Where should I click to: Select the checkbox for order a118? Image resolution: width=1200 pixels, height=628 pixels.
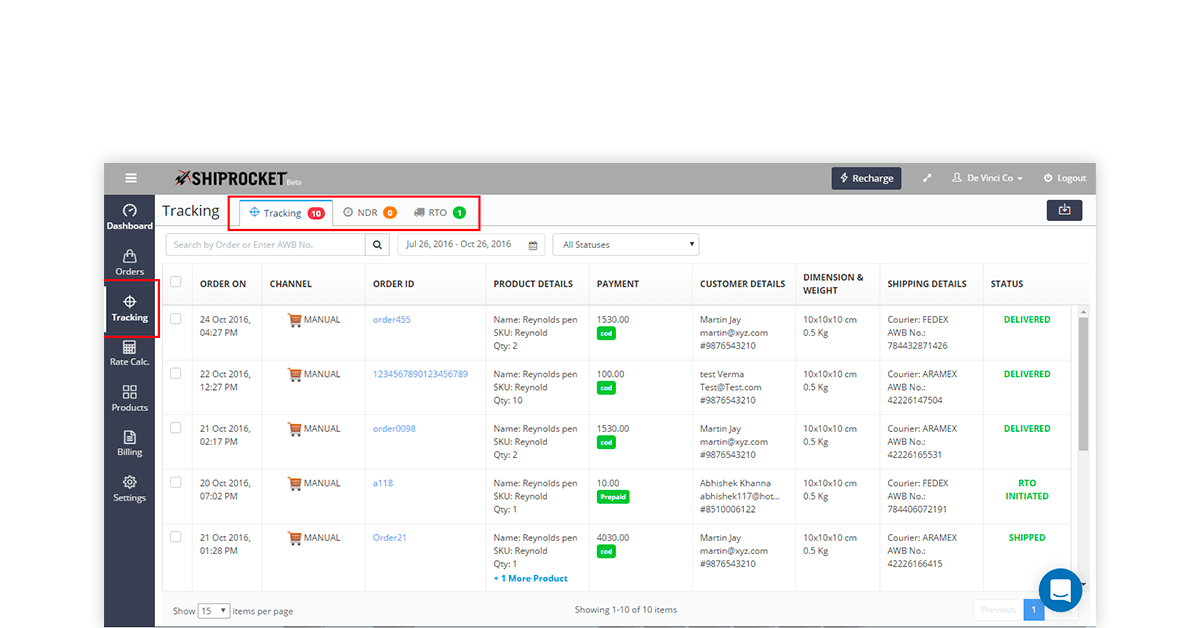pos(176,482)
